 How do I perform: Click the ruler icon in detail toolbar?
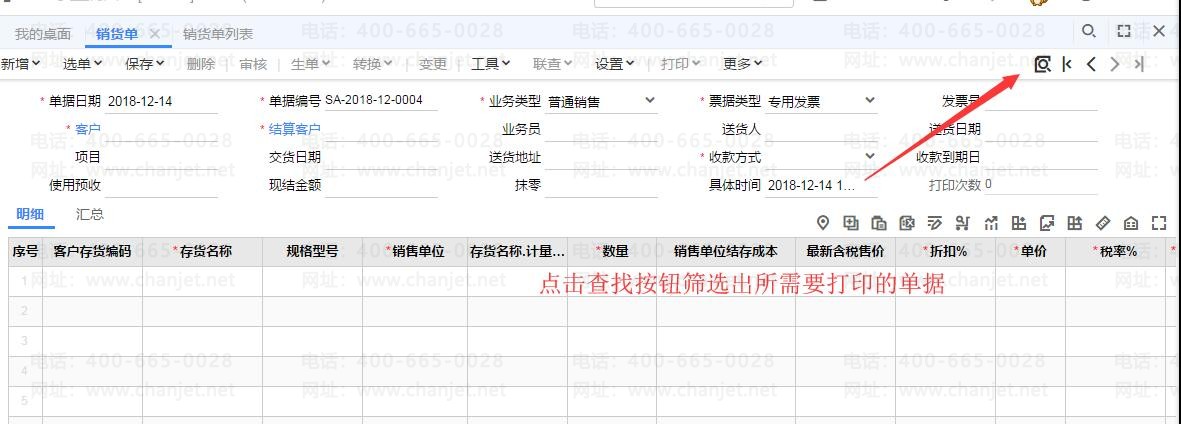pos(1103,222)
